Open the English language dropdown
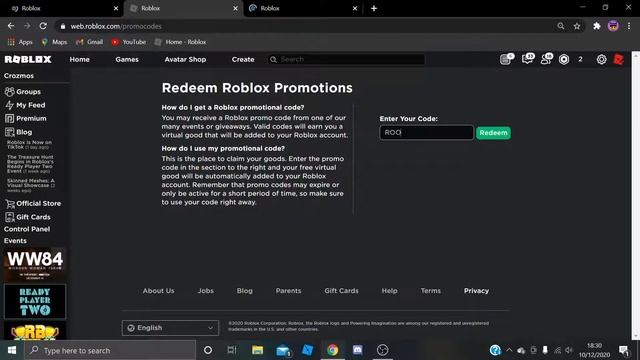Screen dimensions: 640x360 click(170, 328)
